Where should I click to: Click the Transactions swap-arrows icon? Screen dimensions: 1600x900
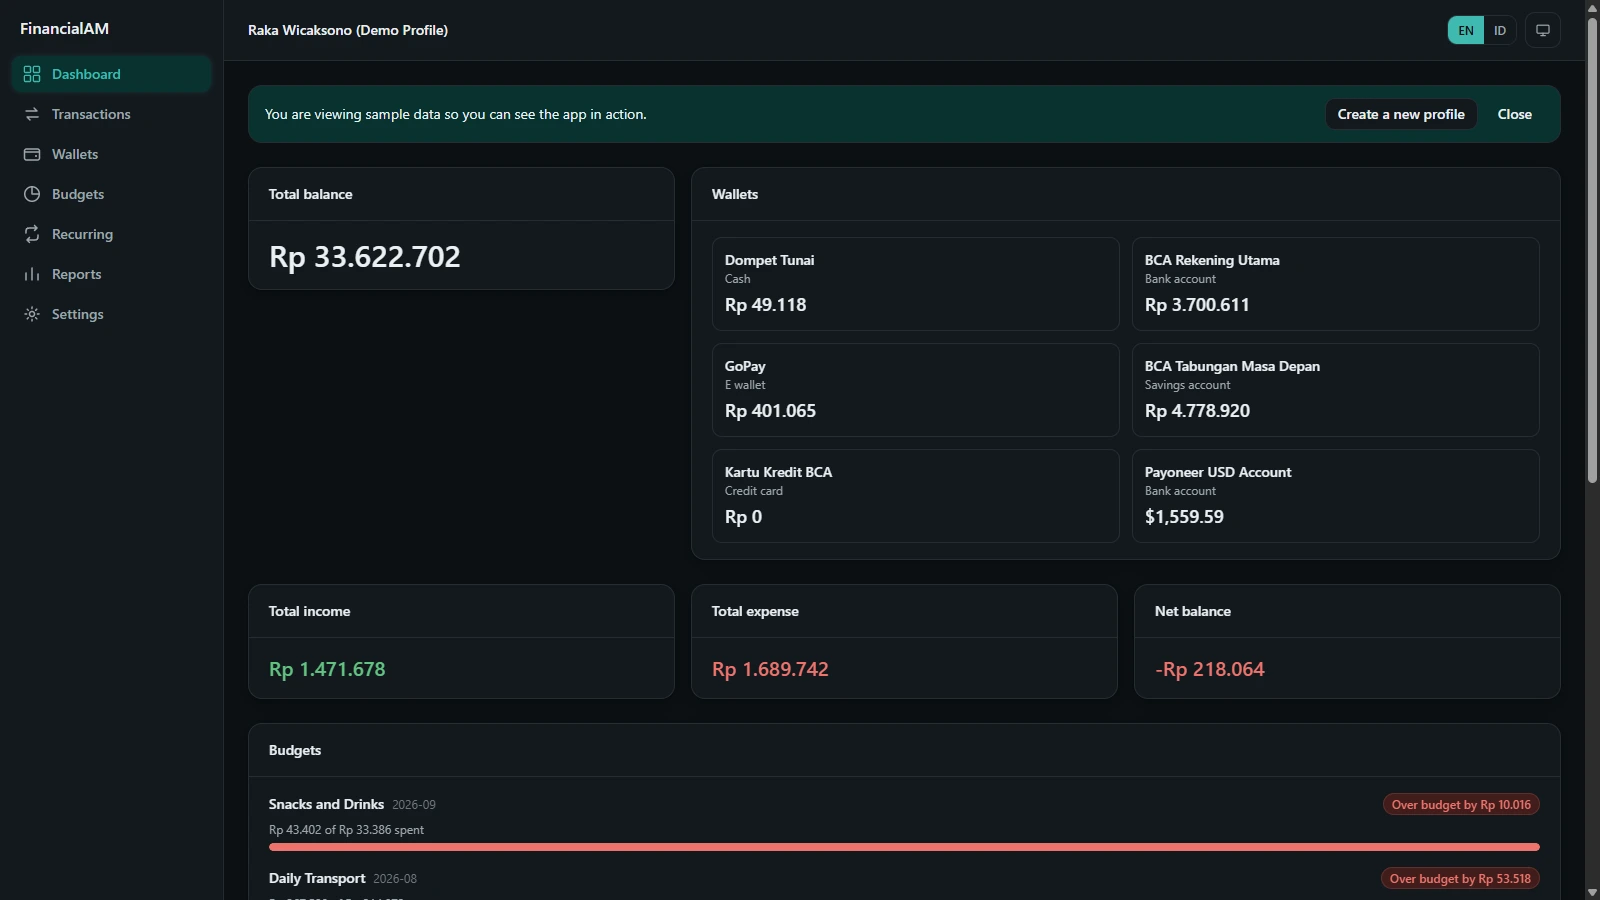click(32, 114)
